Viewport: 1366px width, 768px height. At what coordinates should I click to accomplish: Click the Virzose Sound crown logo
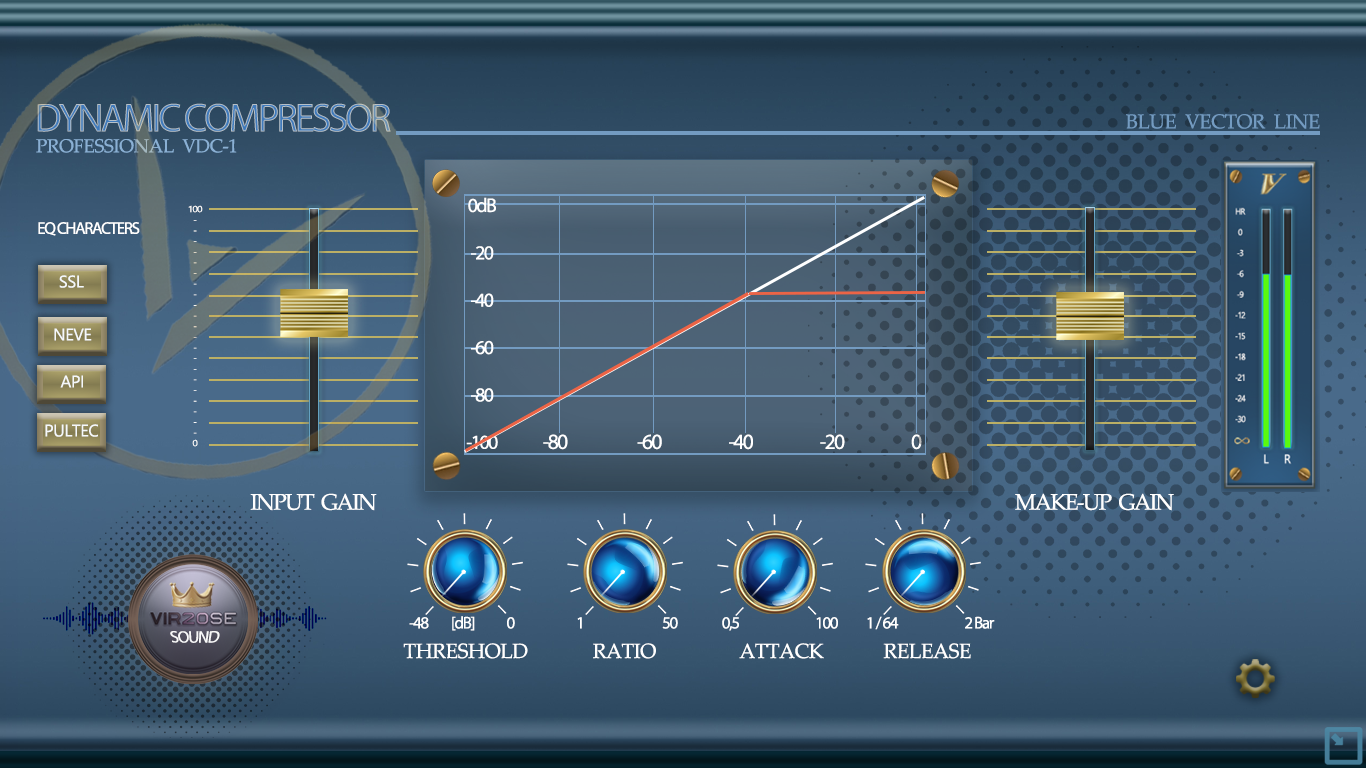pyautogui.click(x=193, y=619)
